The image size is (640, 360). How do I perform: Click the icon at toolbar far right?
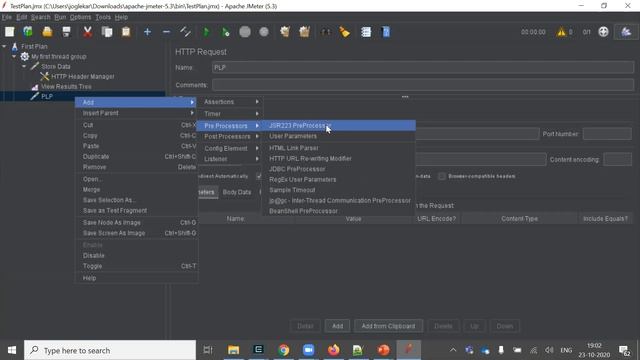click(x=626, y=32)
